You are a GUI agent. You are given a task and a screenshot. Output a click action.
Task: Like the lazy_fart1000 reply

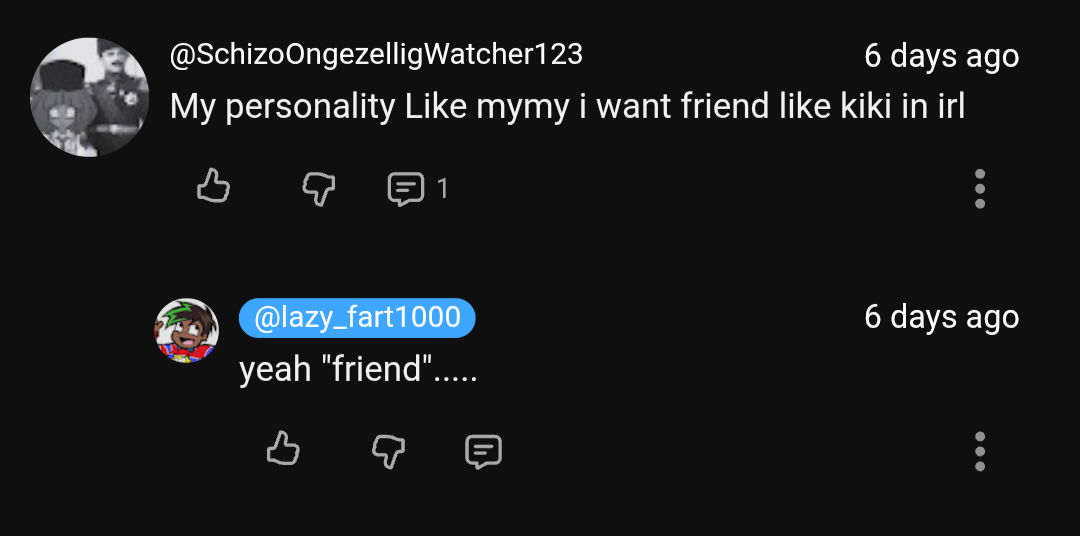pyautogui.click(x=283, y=450)
